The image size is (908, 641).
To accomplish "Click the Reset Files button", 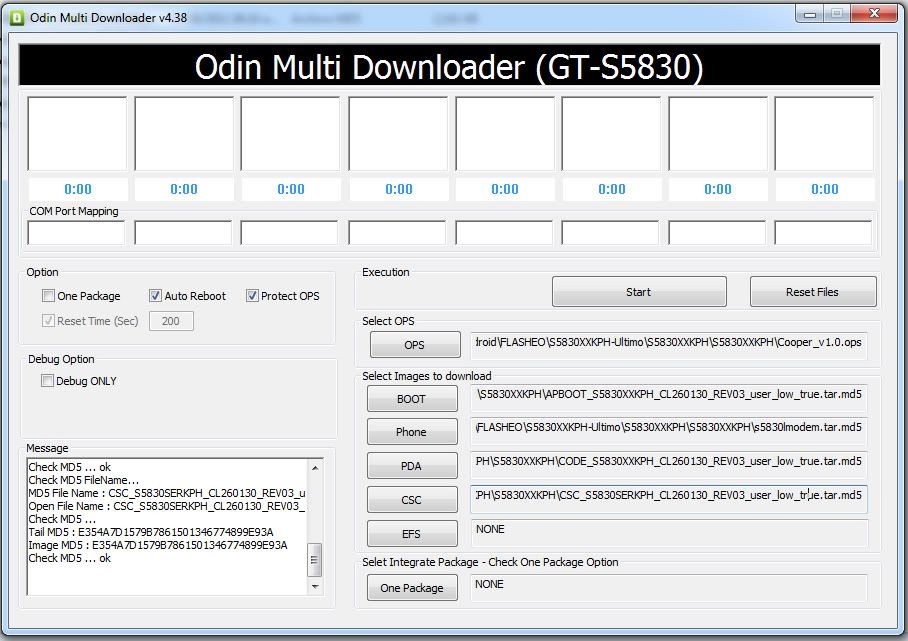I will [812, 292].
